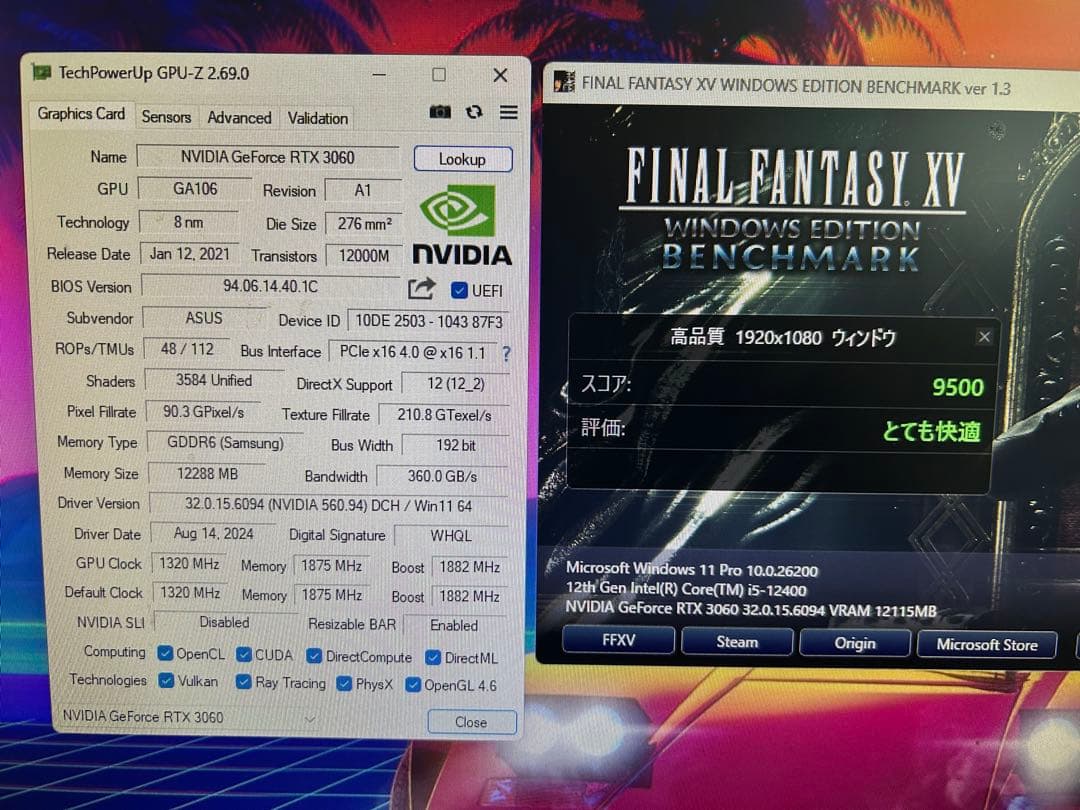Click the Steam button in benchmark
Viewport: 1080px width, 810px height.
point(737,642)
